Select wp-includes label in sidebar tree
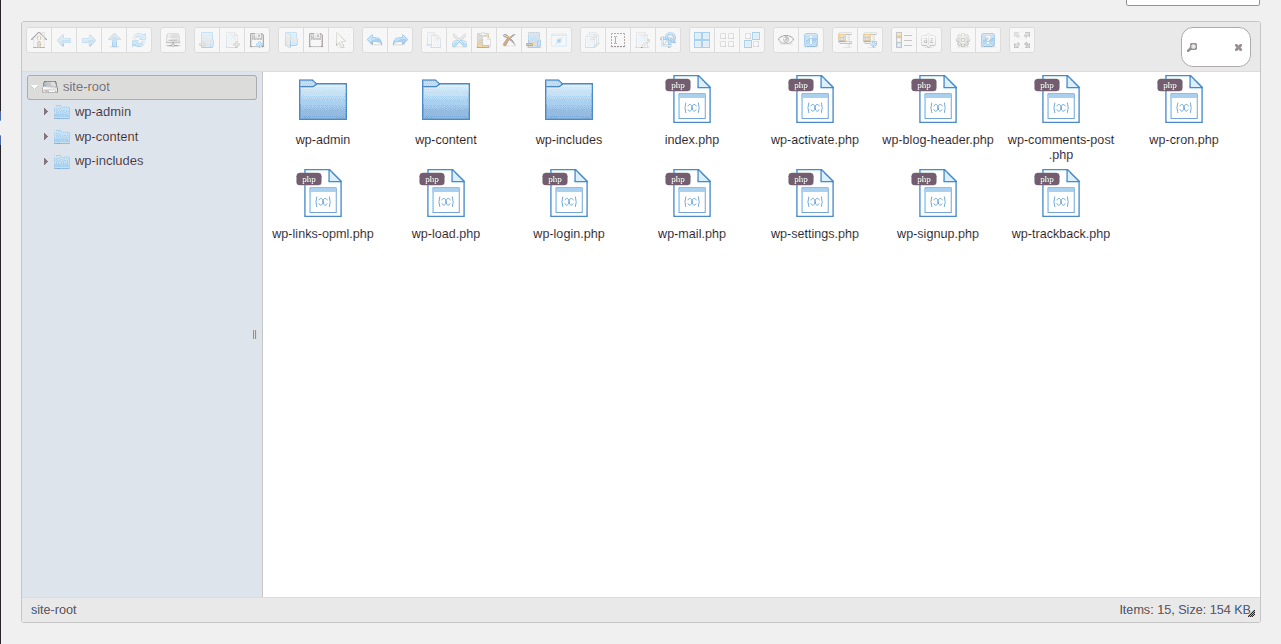 (109, 161)
